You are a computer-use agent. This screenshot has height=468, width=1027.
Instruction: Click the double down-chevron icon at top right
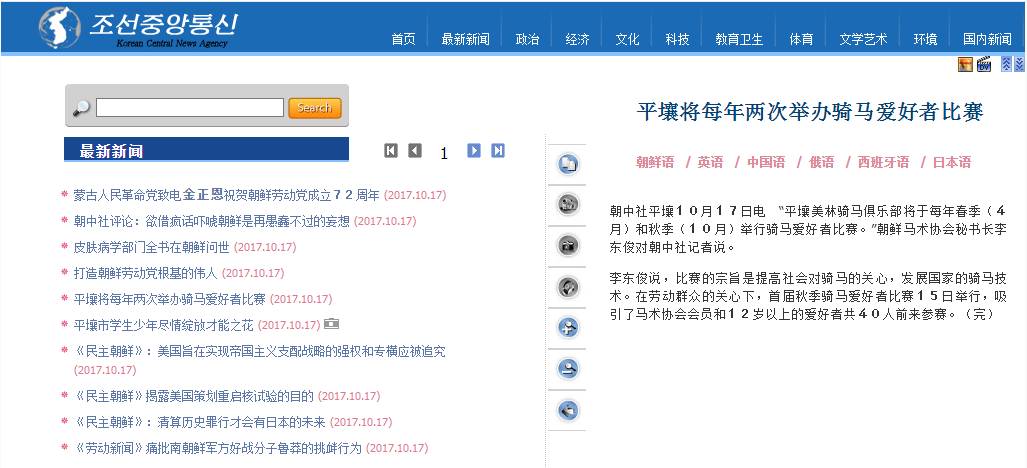pos(1019,64)
